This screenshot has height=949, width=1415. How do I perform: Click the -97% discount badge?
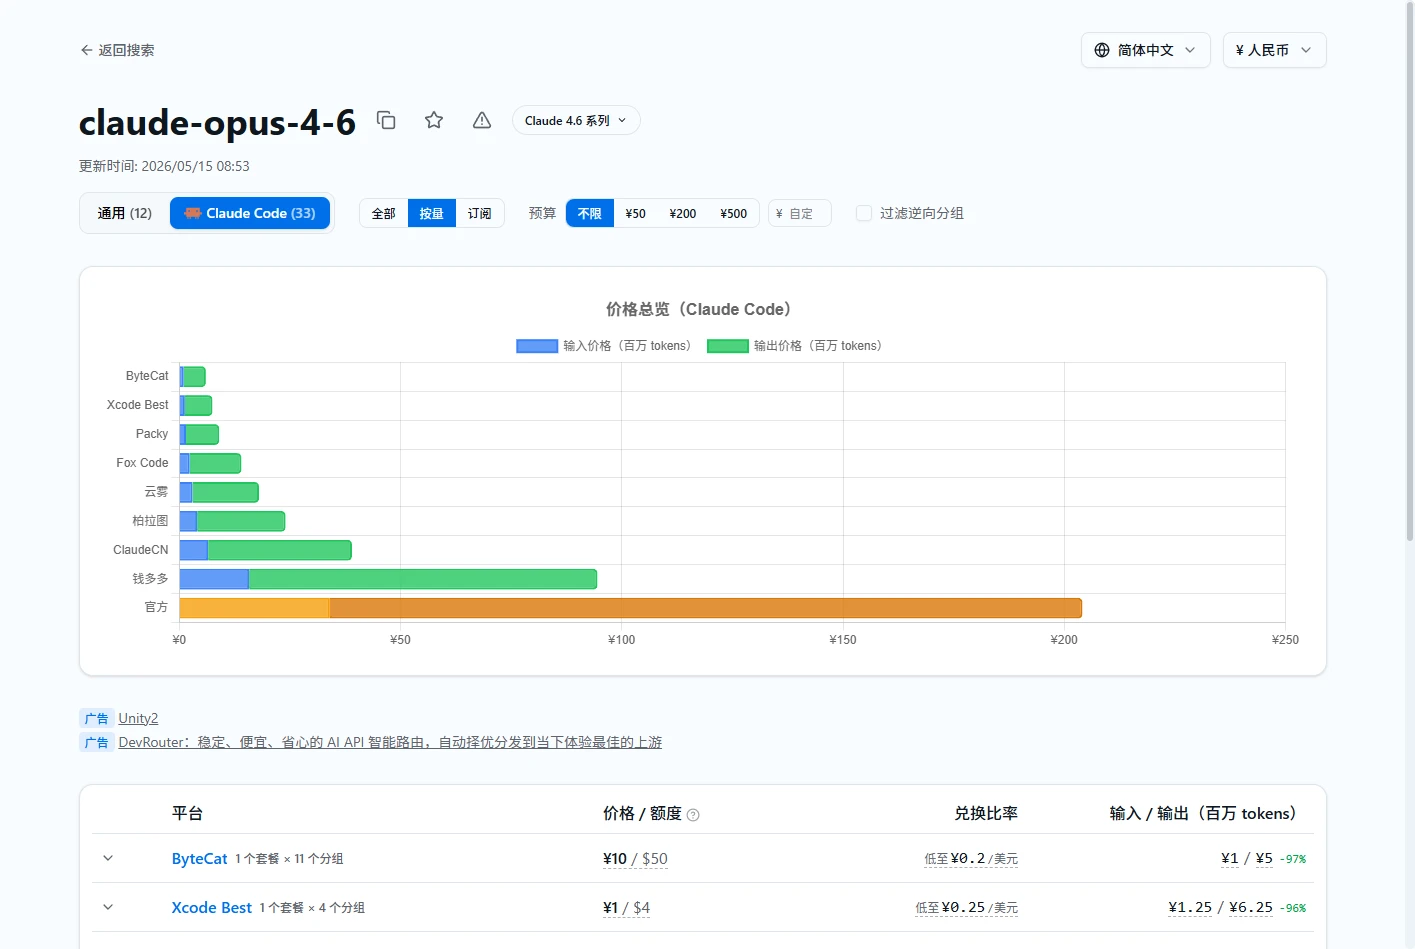point(1294,859)
